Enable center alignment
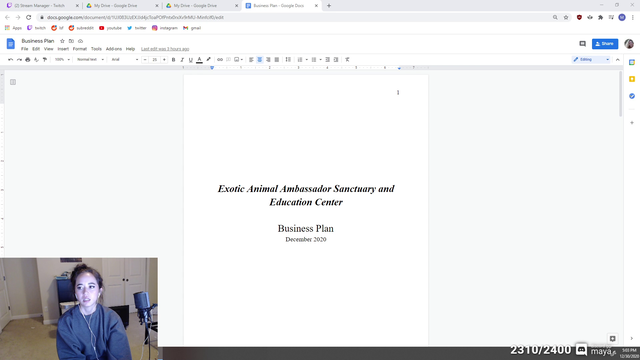640x360 pixels. 260,60
